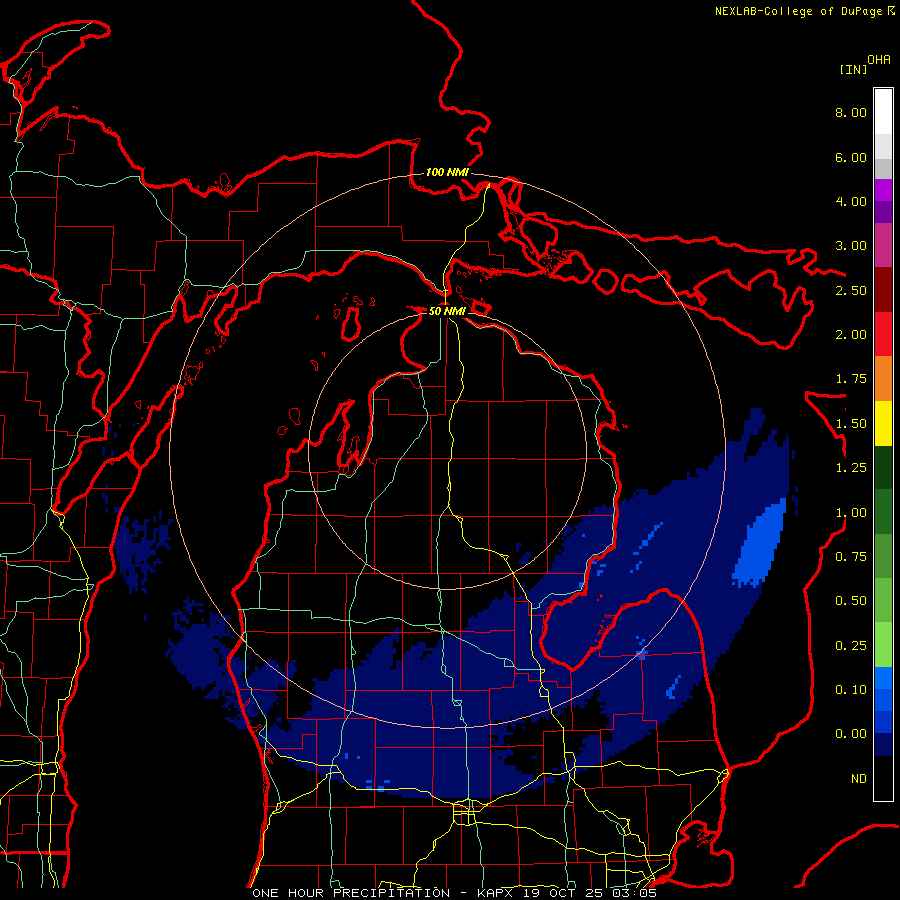Select the 1.75 legend value

851,379
